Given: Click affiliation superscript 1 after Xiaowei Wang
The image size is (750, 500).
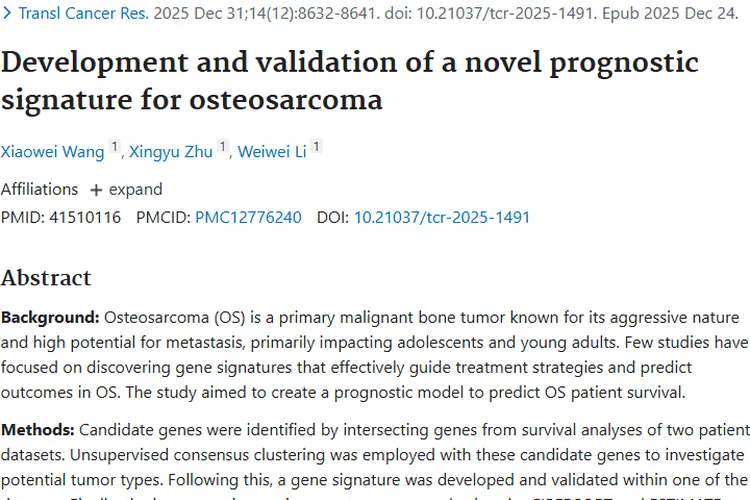Looking at the screenshot, I should [x=115, y=148].
